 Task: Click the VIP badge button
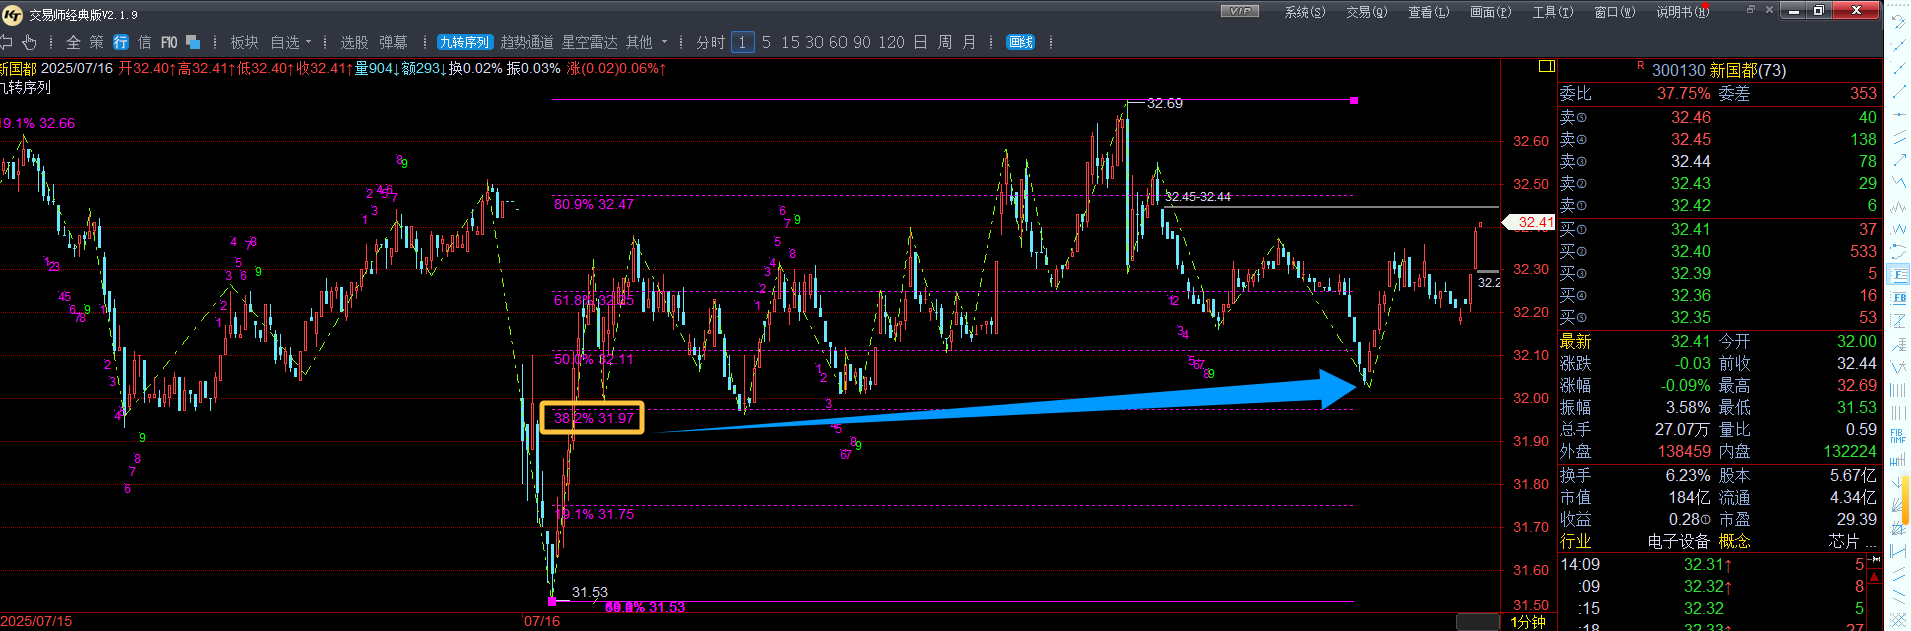click(1240, 11)
